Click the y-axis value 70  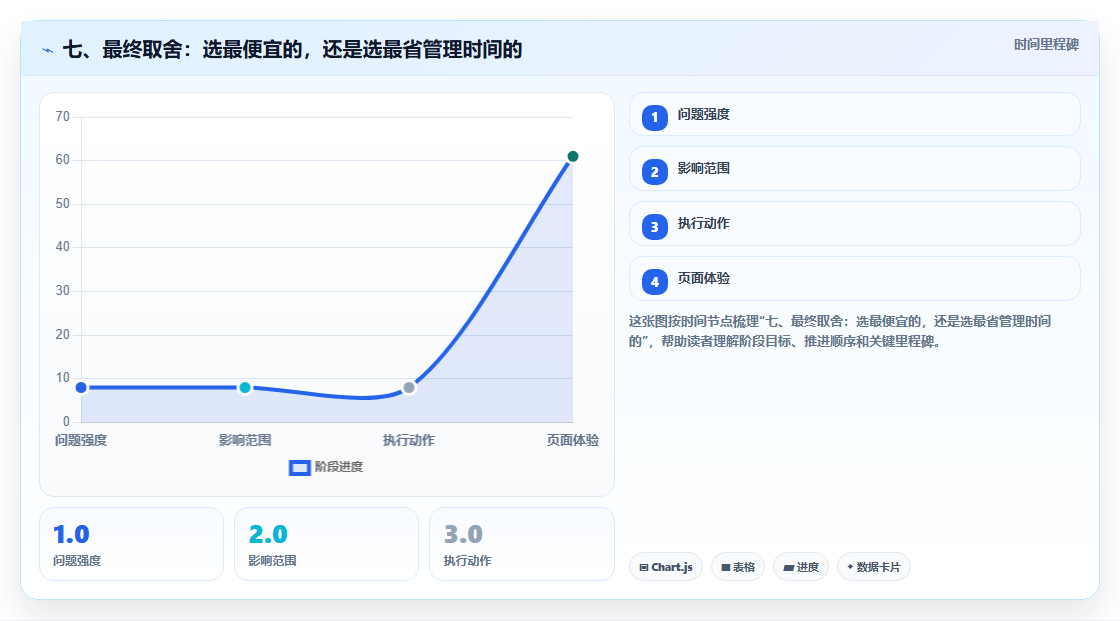[x=63, y=116]
